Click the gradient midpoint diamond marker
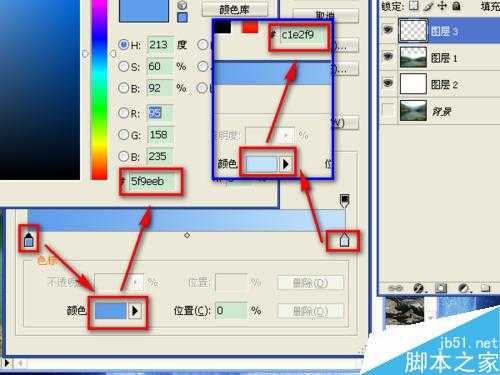The width and height of the screenshot is (500, 375). point(187,235)
